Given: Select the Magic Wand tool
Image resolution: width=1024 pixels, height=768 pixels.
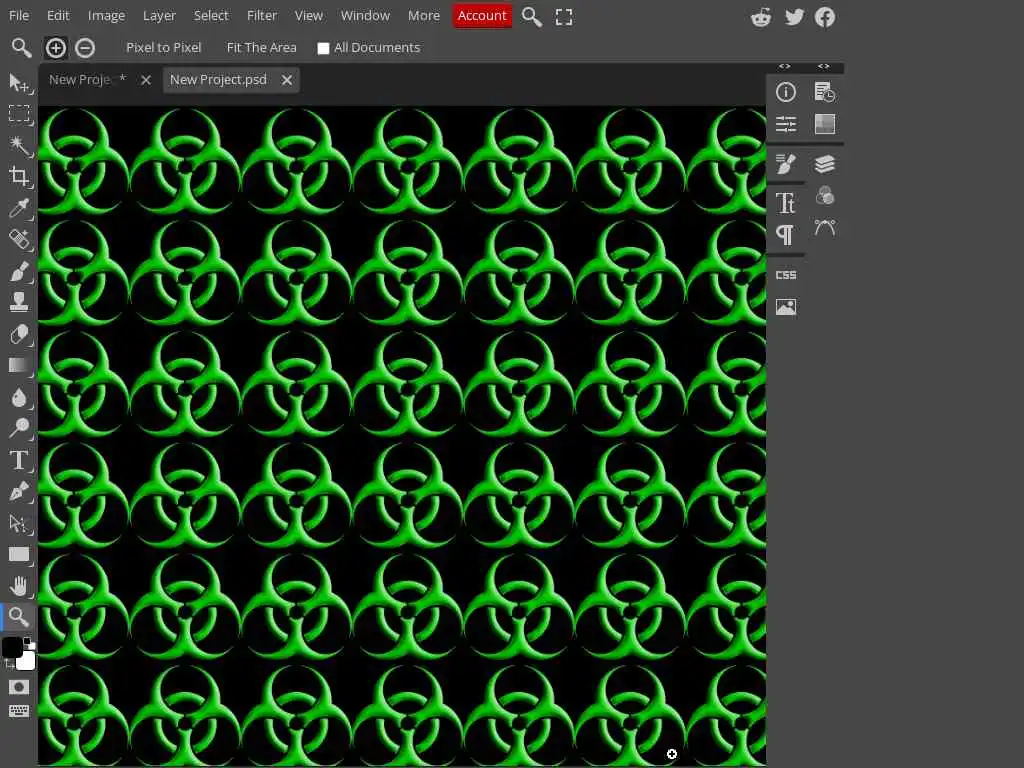Looking at the screenshot, I should (18, 145).
